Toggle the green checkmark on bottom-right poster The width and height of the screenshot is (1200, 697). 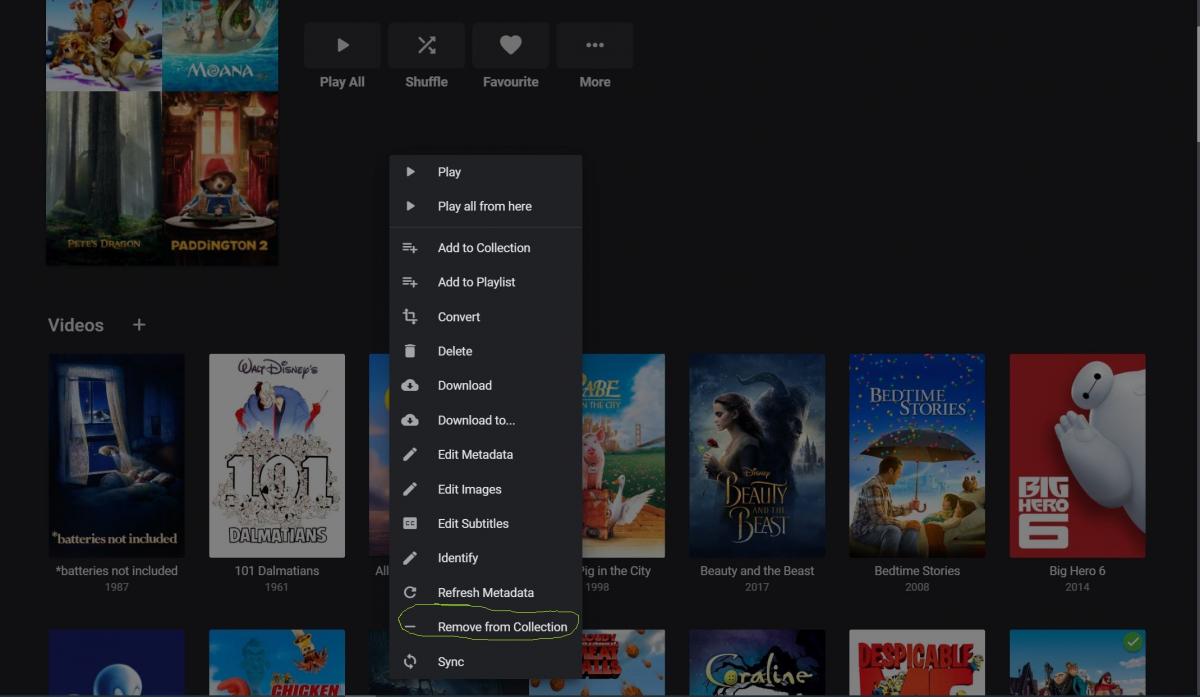click(1132, 643)
